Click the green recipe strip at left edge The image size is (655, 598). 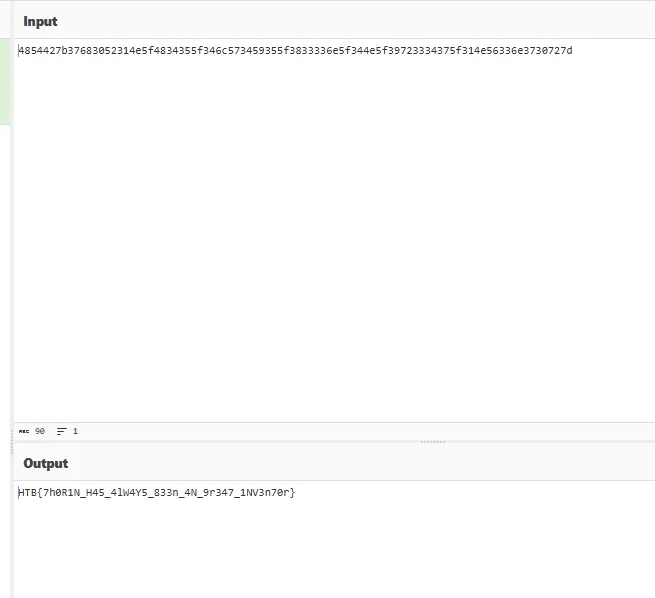pyautogui.click(x=5, y=80)
